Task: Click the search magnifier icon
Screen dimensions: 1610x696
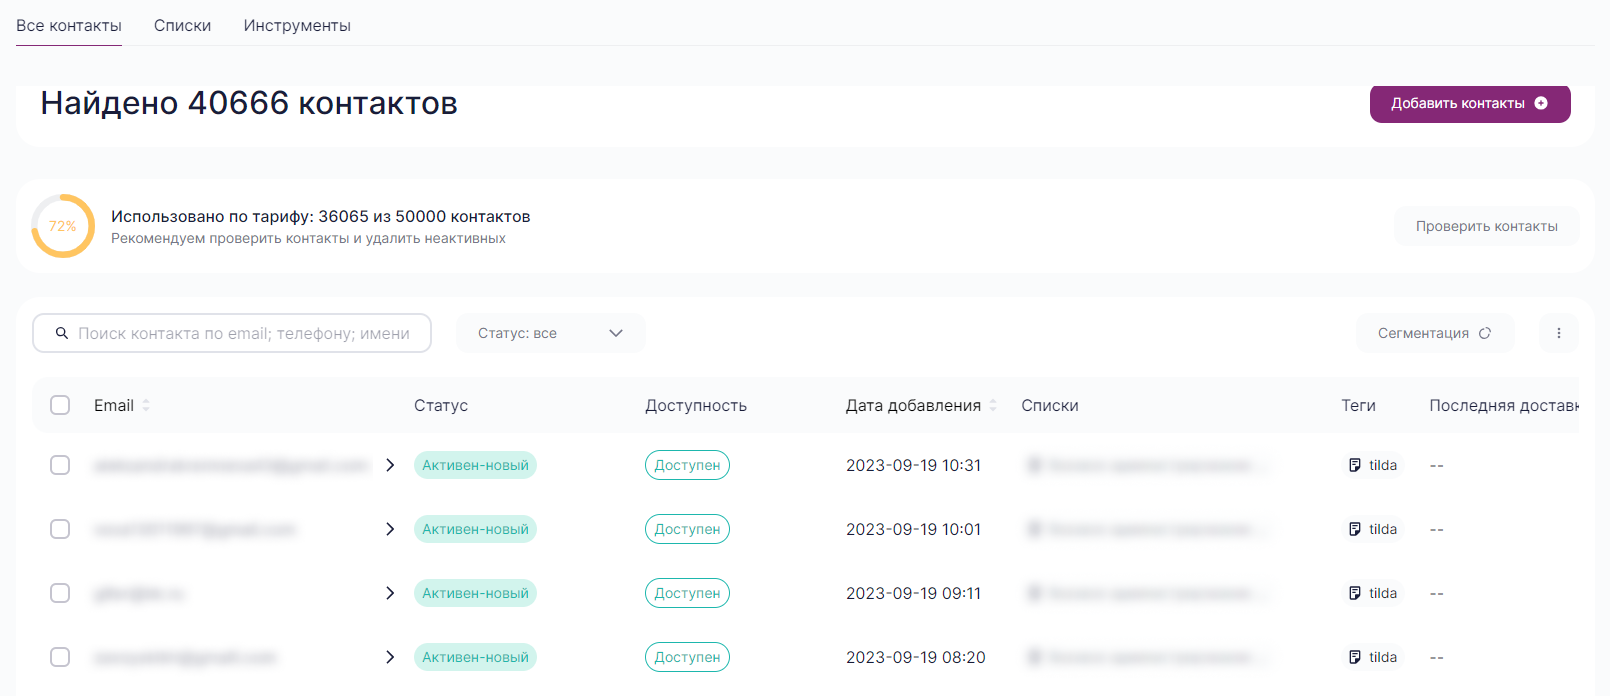Action: [x=62, y=333]
